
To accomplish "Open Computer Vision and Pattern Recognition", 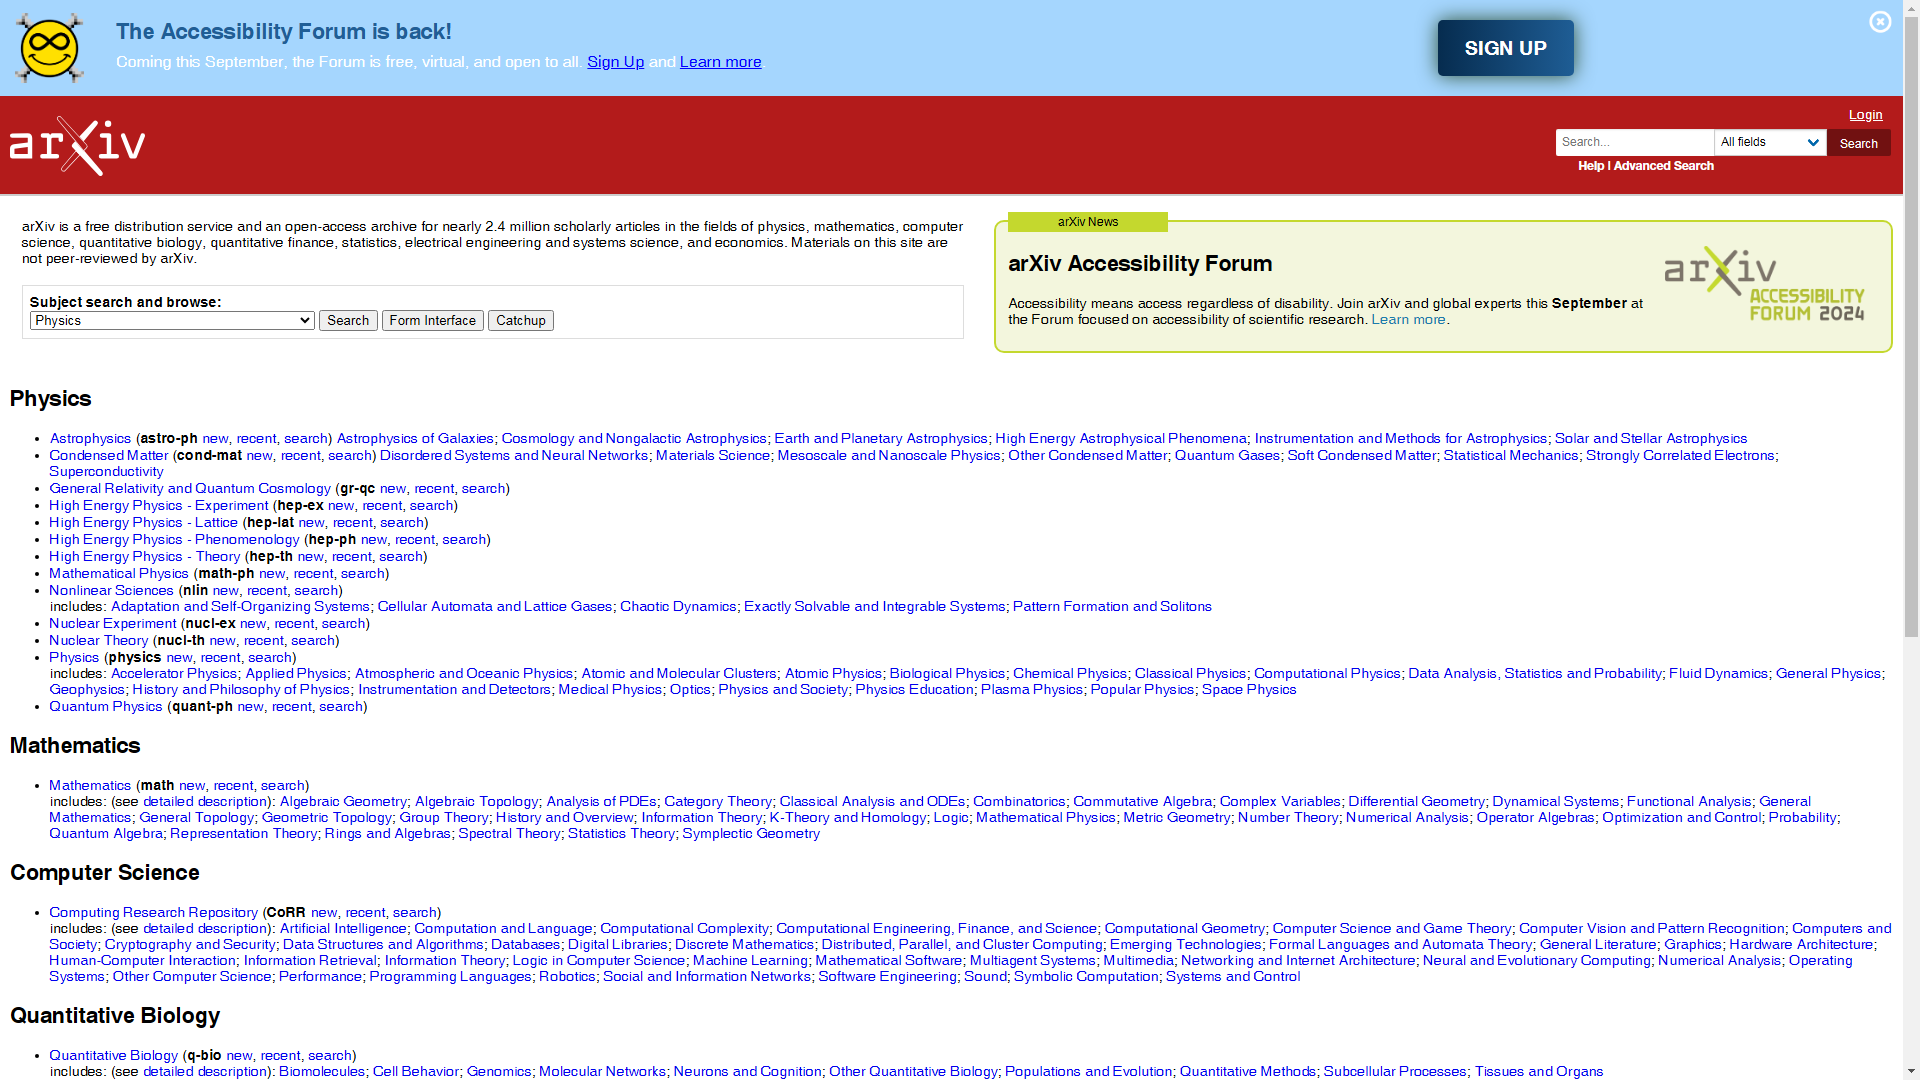I will click(1651, 929).
